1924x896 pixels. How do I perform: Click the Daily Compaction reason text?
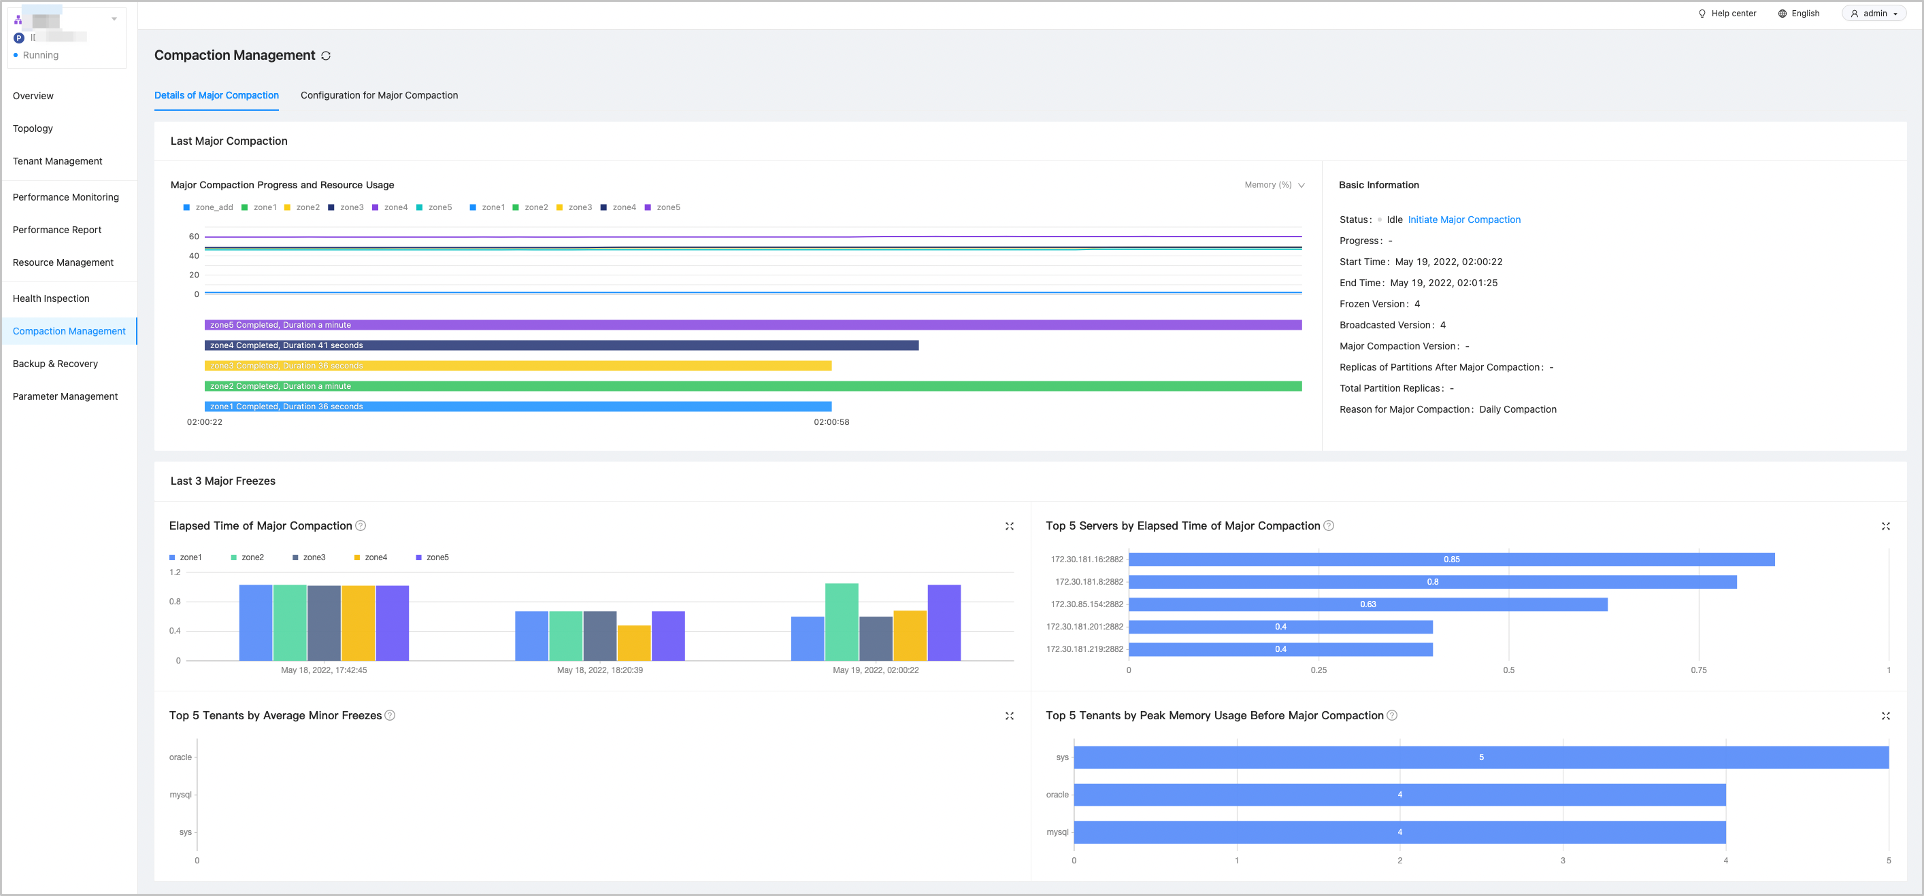point(1518,410)
